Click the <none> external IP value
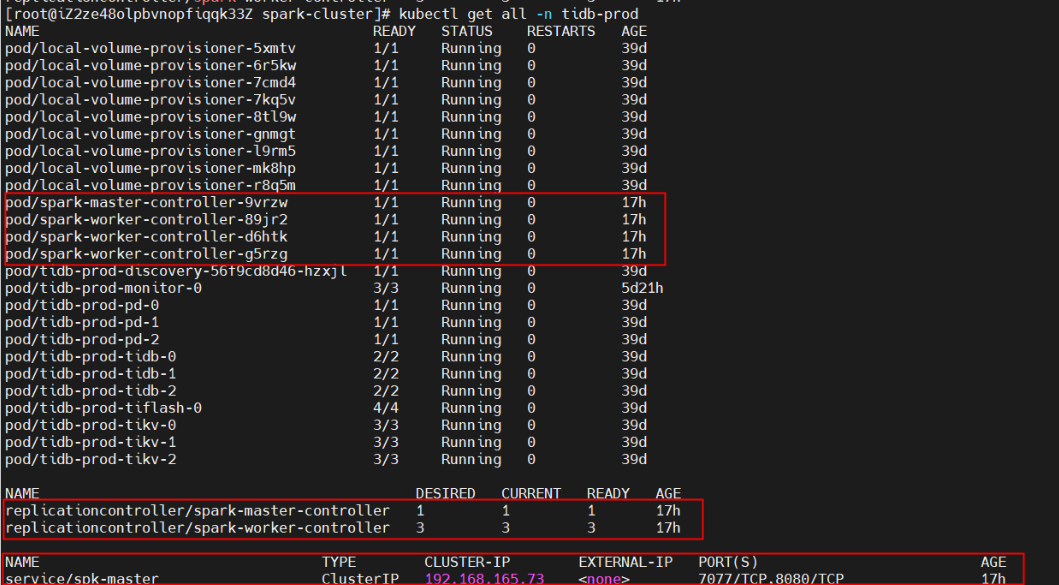The height and width of the screenshot is (585, 1059). (x=604, y=578)
